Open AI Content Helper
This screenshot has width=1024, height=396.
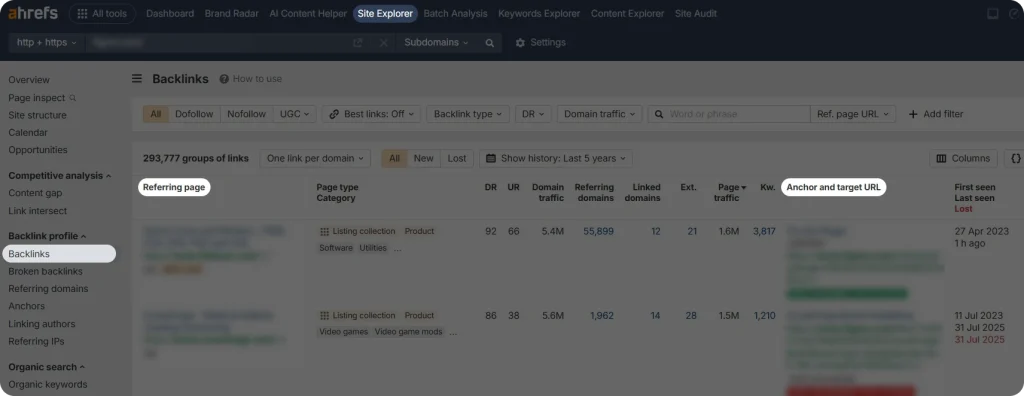coord(308,14)
